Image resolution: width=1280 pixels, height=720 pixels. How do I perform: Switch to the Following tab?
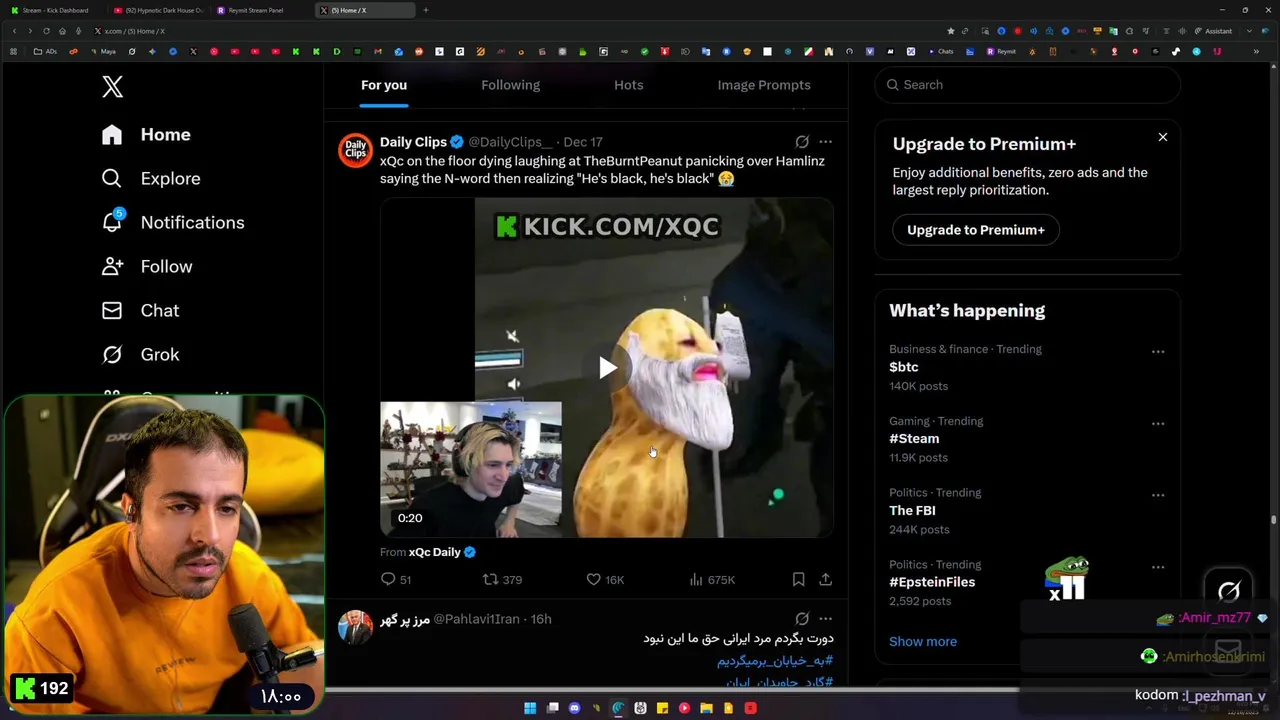click(x=510, y=85)
